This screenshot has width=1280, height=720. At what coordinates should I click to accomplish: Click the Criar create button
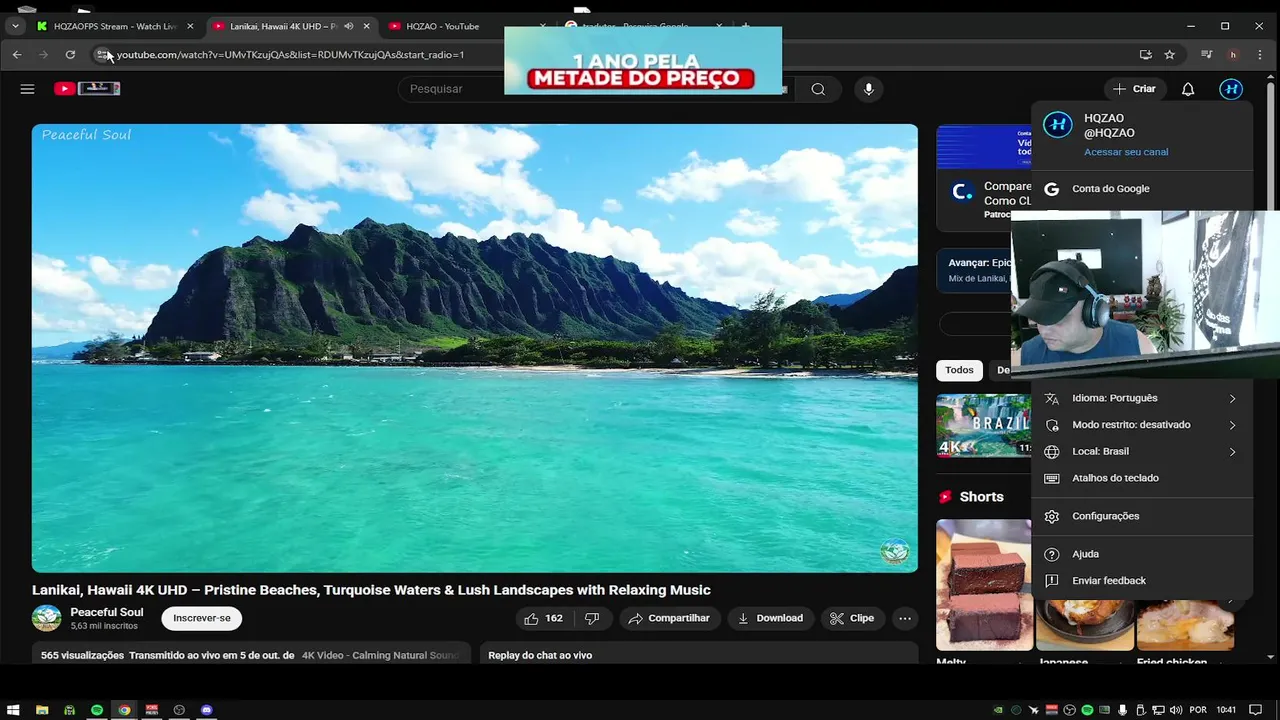click(x=1135, y=89)
